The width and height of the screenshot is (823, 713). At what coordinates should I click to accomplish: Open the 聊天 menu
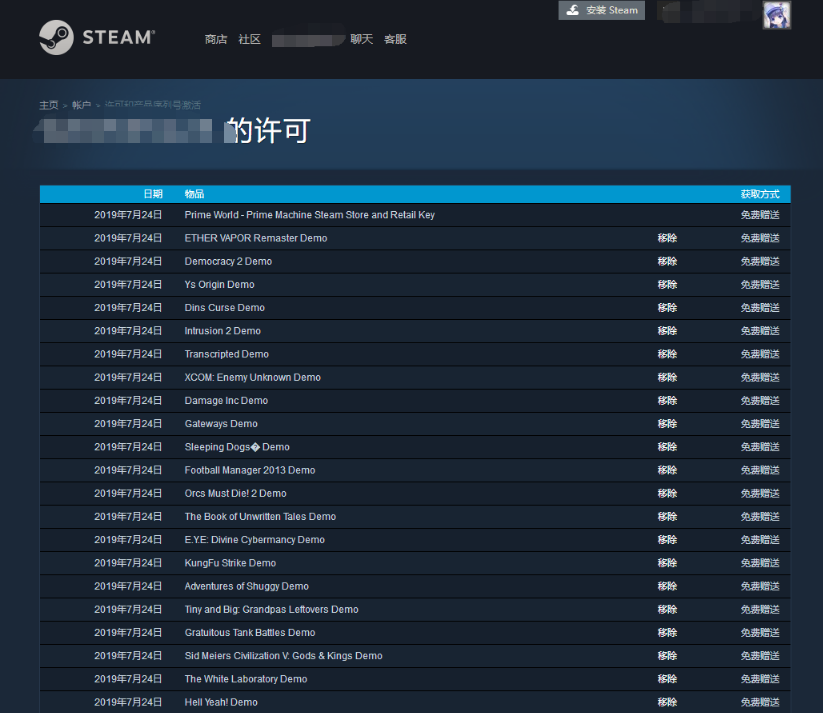coord(362,39)
